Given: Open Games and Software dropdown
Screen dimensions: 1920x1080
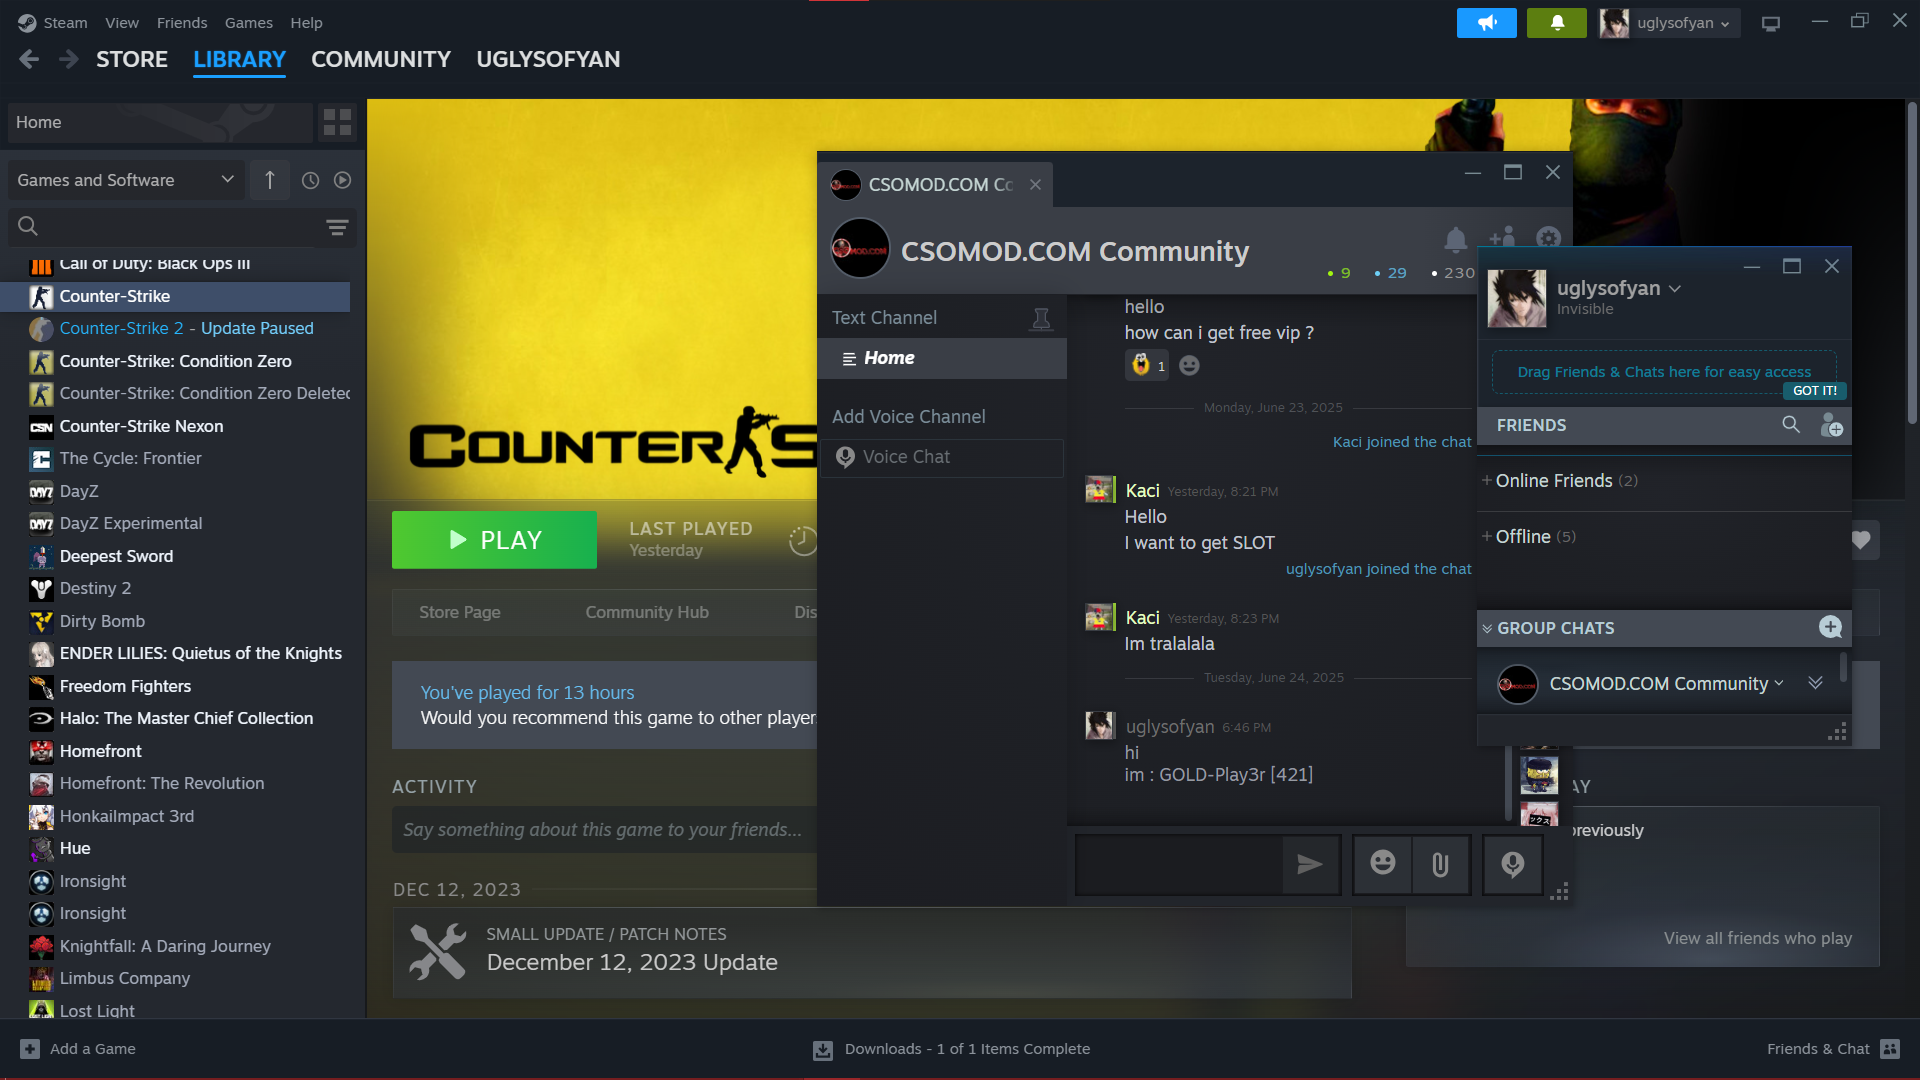Looking at the screenshot, I should click(x=125, y=180).
